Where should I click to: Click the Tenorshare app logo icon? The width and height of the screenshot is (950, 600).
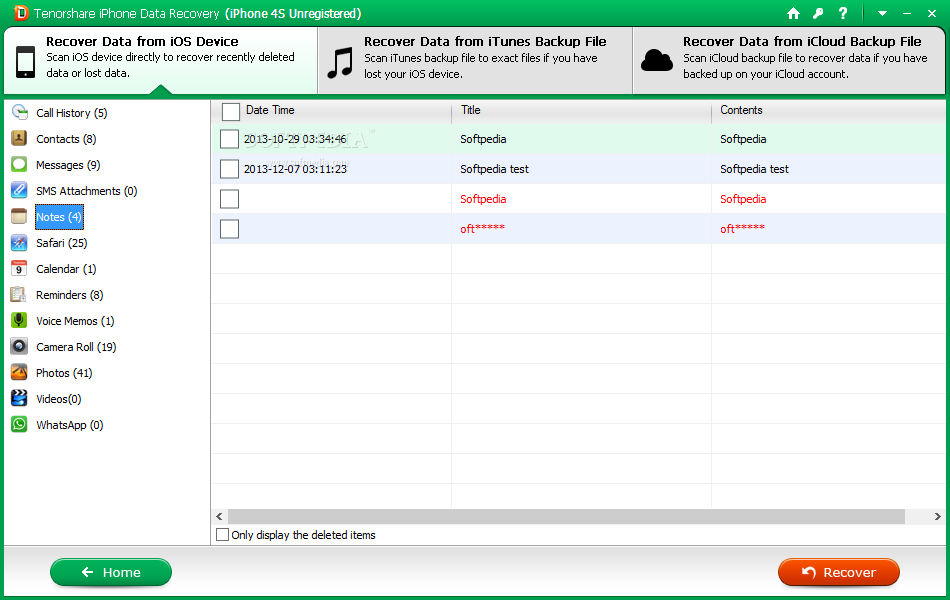click(x=21, y=13)
